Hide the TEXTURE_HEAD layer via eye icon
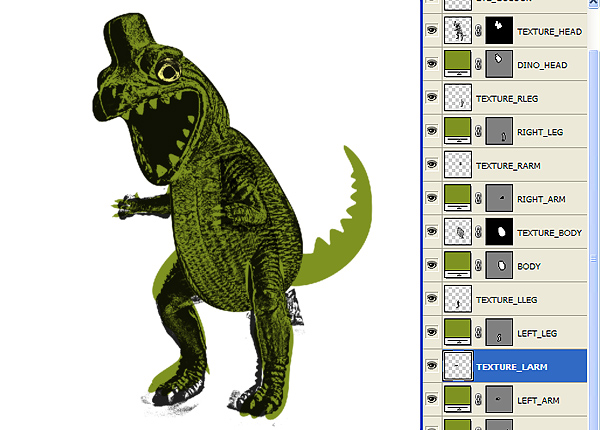Screen dimensions: 600x430 432,30
